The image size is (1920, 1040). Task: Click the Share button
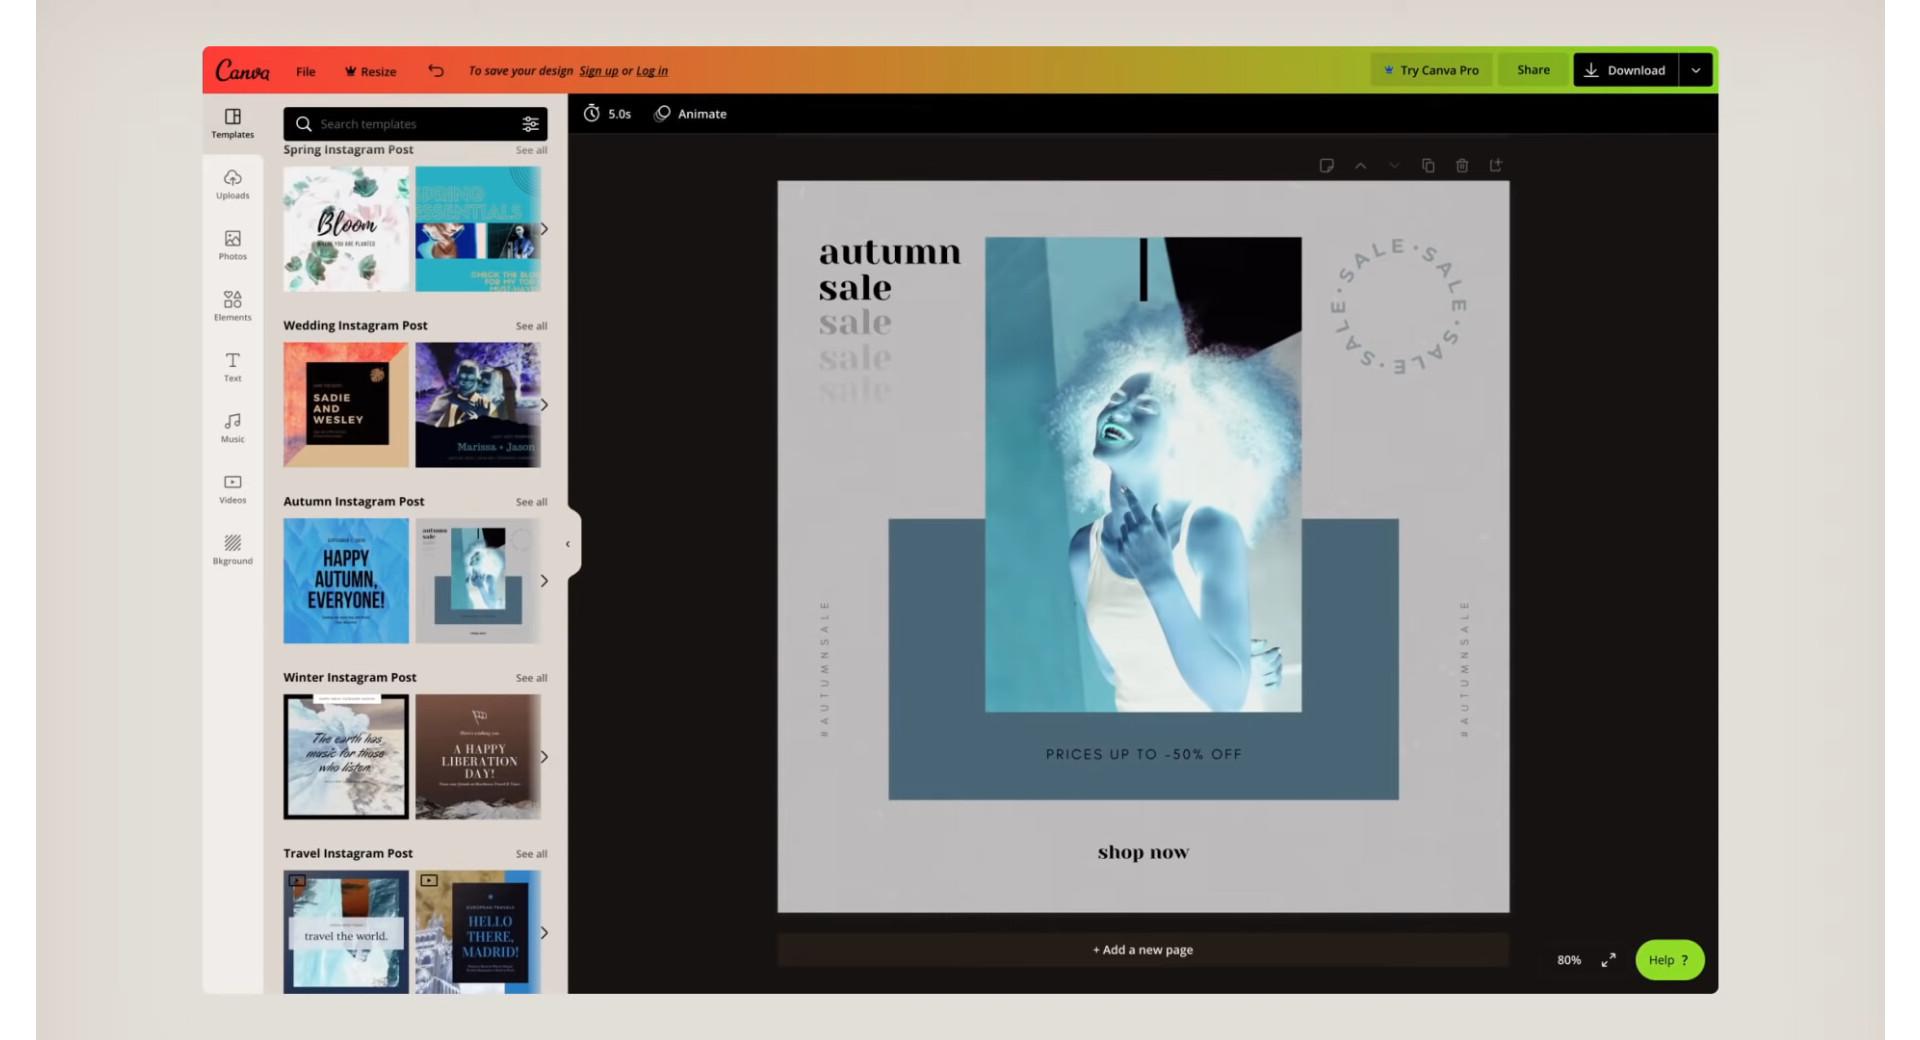pos(1533,70)
